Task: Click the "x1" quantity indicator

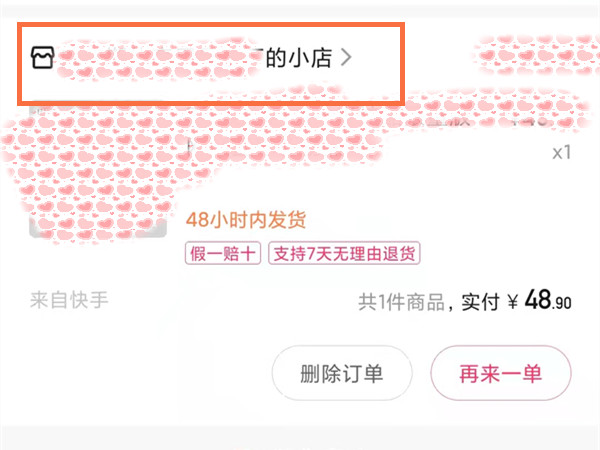Action: [x=561, y=153]
